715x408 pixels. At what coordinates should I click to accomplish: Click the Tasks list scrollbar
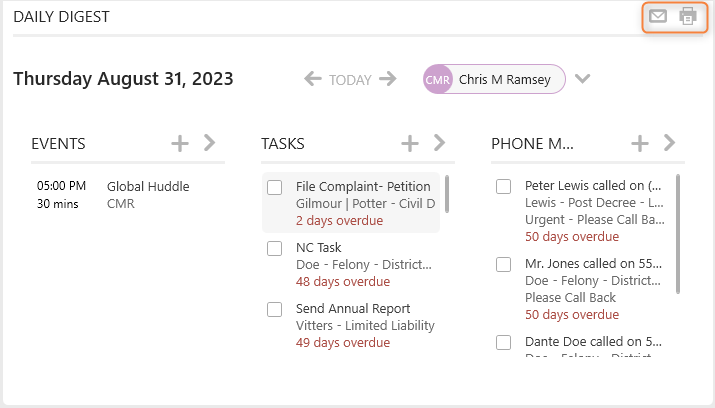click(447, 194)
